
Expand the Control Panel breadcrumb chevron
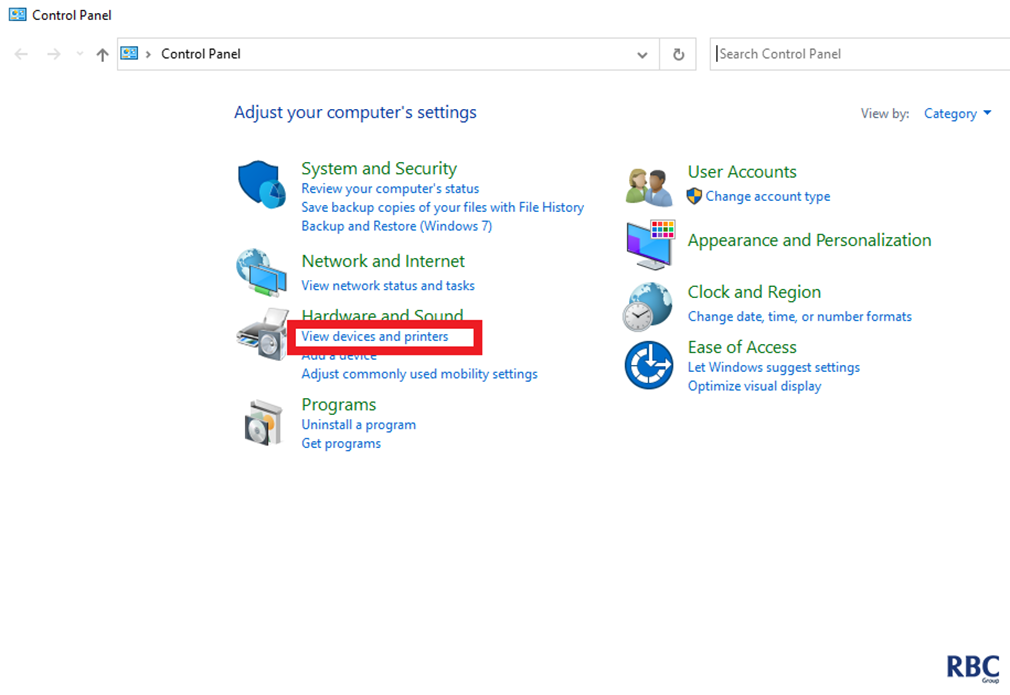point(148,54)
